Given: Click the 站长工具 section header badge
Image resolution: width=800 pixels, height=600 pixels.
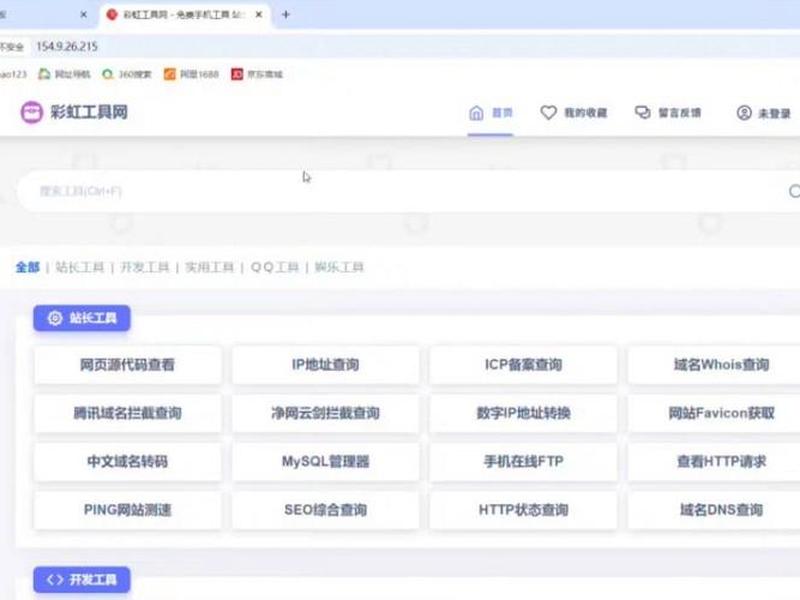Looking at the screenshot, I should pos(82,318).
